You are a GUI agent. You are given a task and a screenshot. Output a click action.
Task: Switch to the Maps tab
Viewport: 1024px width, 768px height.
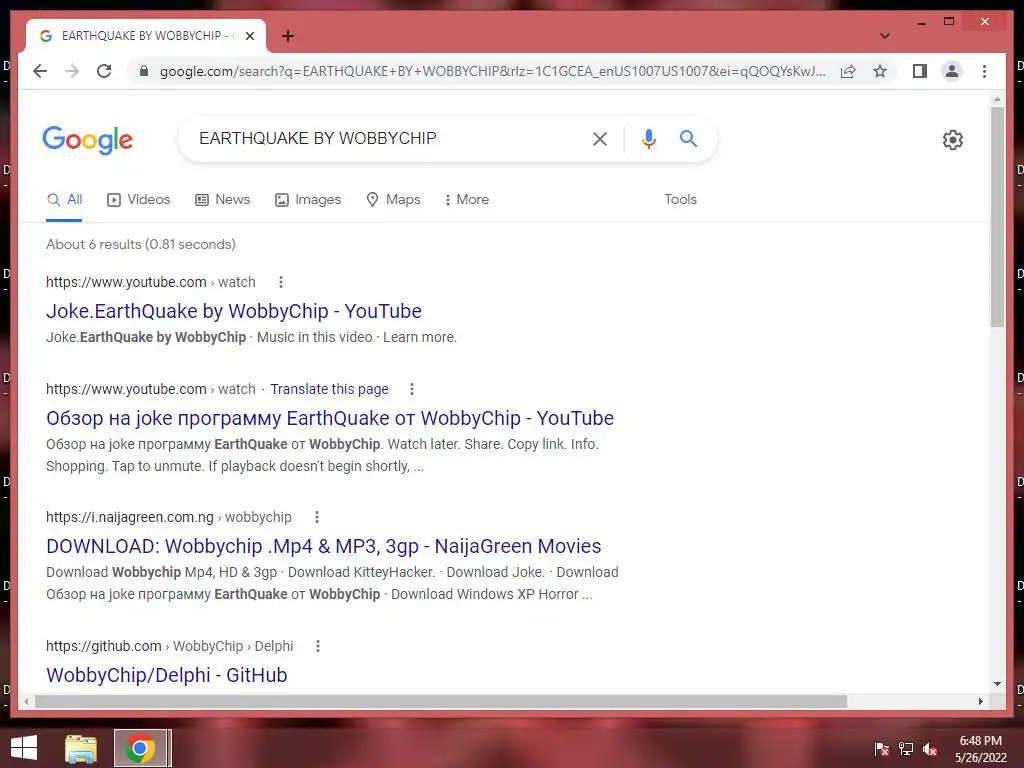393,200
